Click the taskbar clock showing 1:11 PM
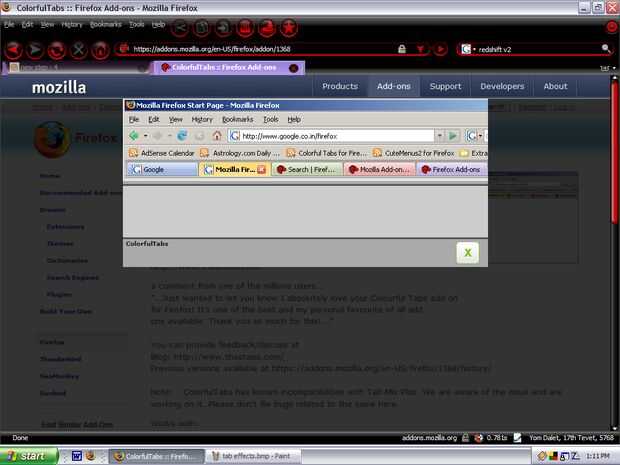Image resolution: width=620 pixels, height=465 pixels. pyautogui.click(x=598, y=456)
